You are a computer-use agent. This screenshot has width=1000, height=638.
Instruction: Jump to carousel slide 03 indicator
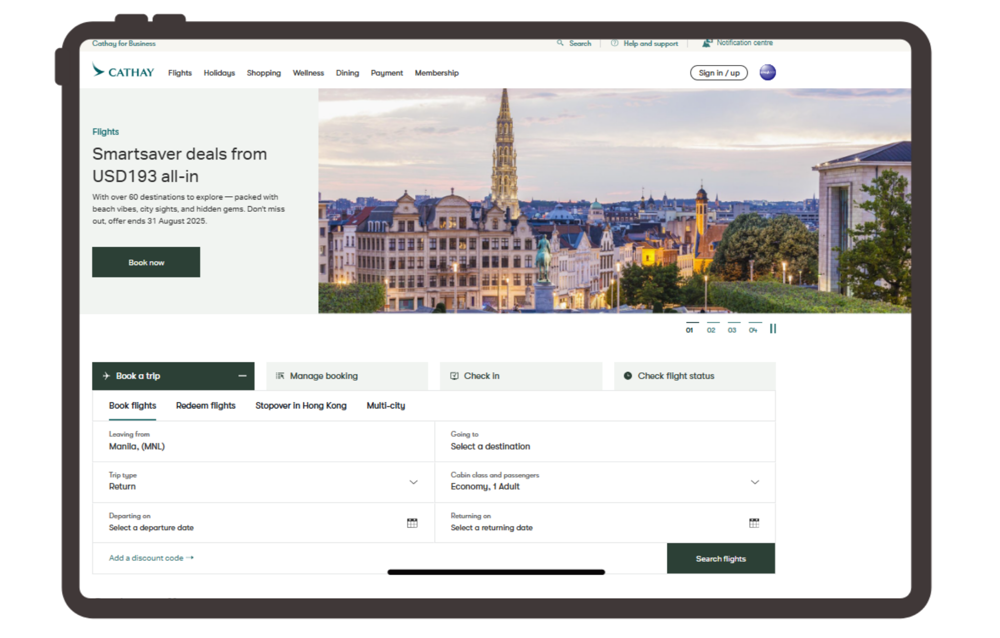point(733,329)
